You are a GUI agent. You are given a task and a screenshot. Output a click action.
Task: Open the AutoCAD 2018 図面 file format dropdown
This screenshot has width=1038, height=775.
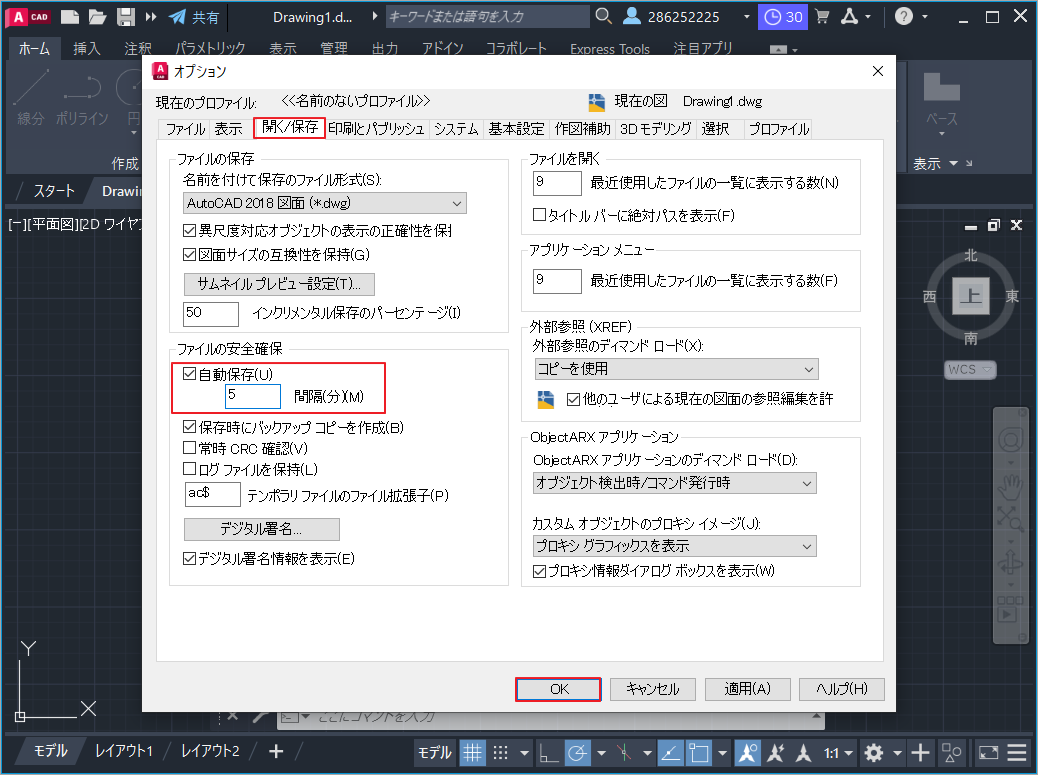(325, 204)
